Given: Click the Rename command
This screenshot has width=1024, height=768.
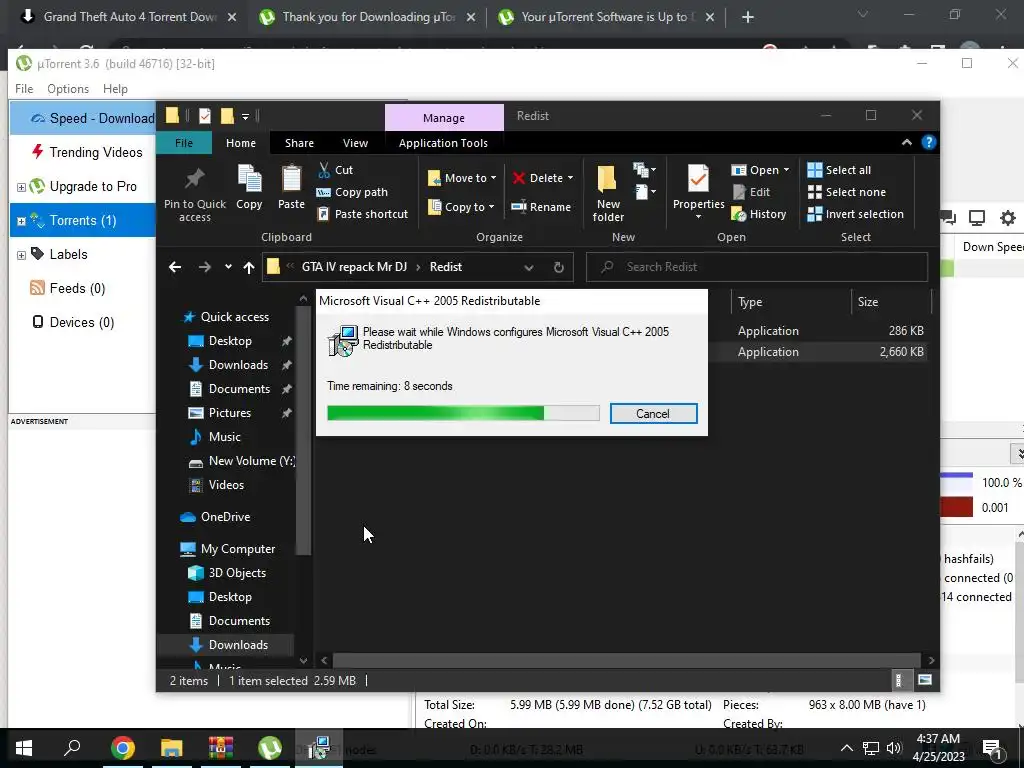Looking at the screenshot, I should pyautogui.click(x=541, y=207).
